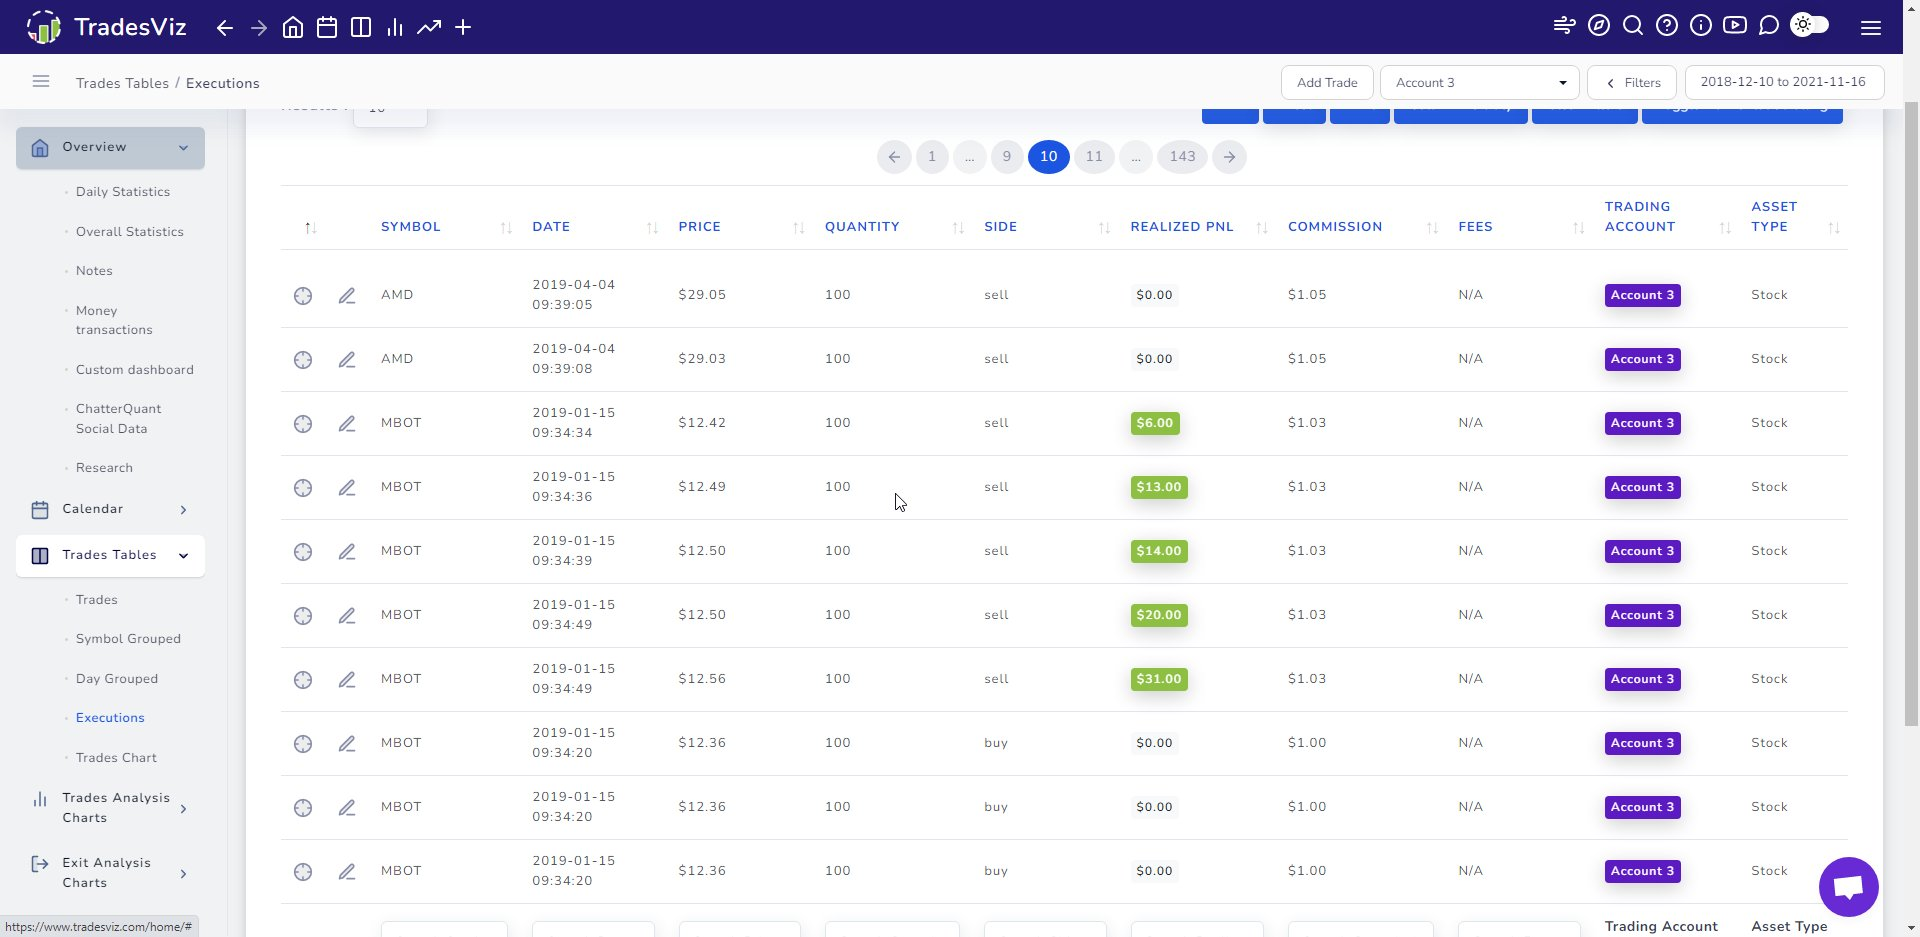This screenshot has height=937, width=1920.
Task: Open Symbol Grouped table
Action: (x=128, y=639)
